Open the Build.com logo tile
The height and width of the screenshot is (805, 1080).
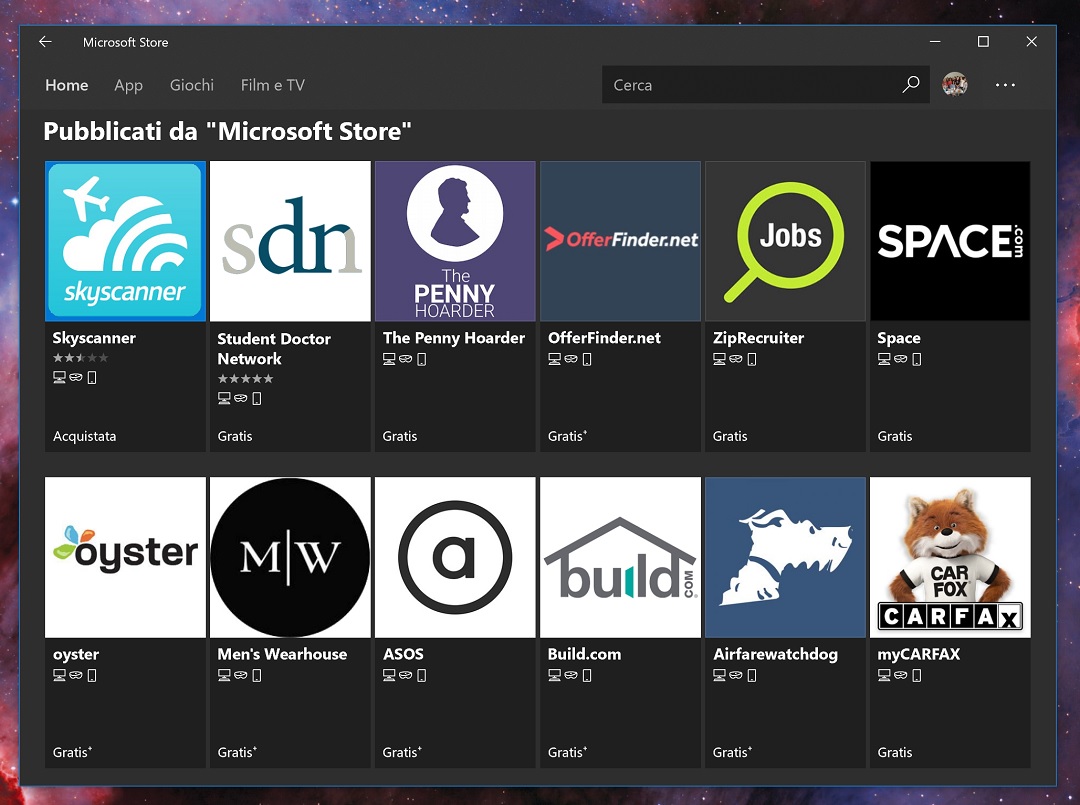click(x=621, y=557)
